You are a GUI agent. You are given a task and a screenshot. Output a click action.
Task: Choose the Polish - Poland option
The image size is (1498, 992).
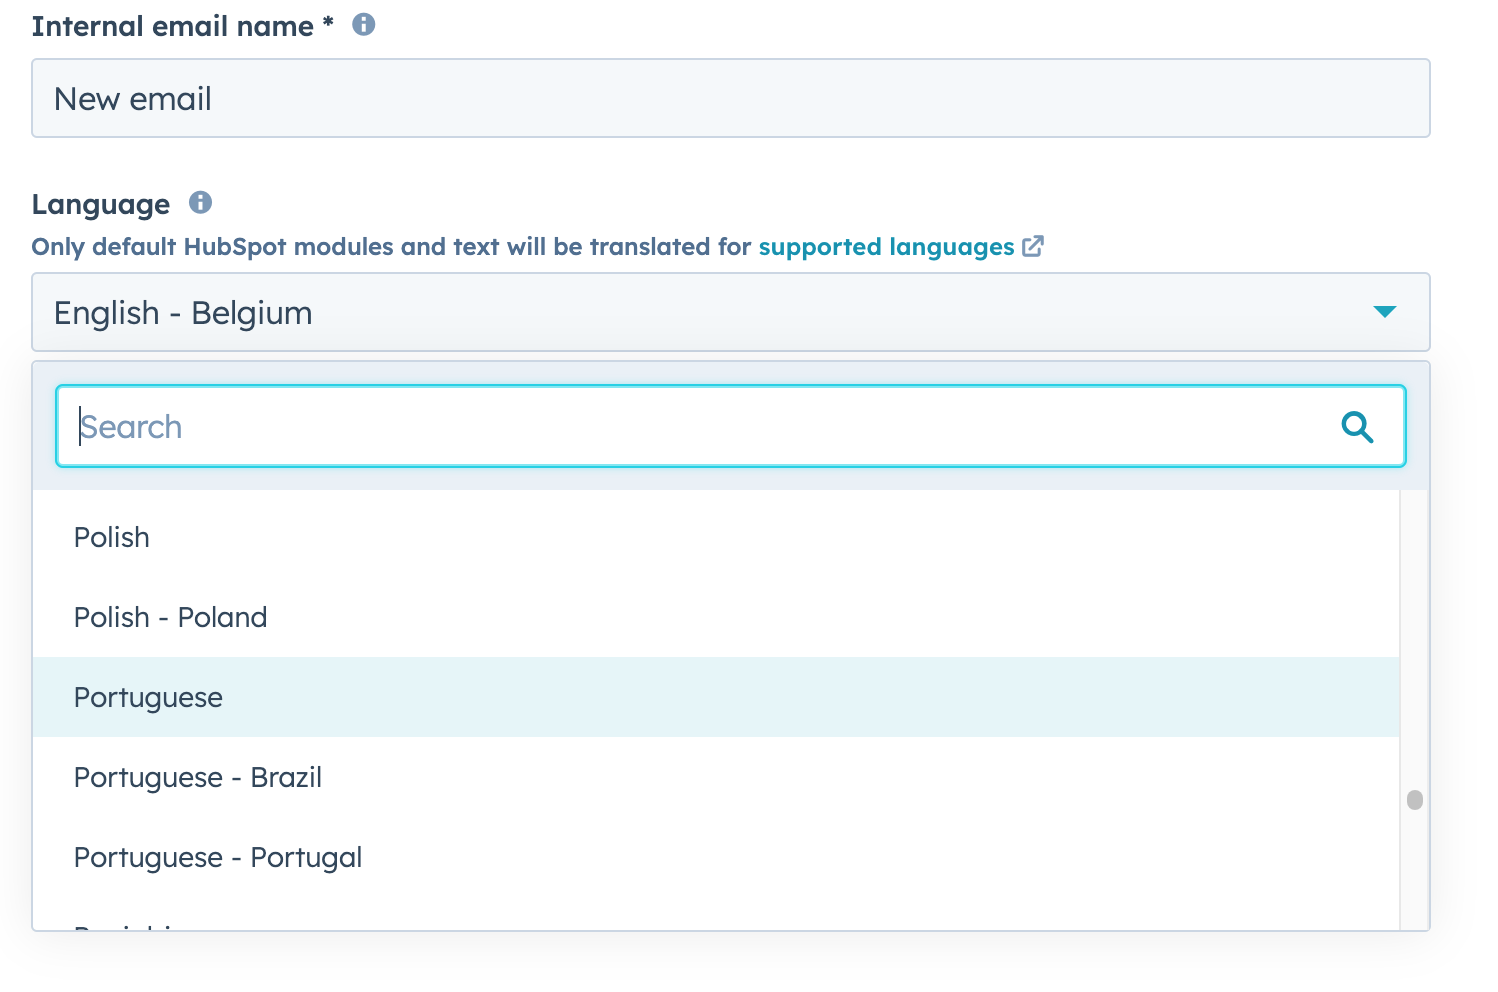171,617
